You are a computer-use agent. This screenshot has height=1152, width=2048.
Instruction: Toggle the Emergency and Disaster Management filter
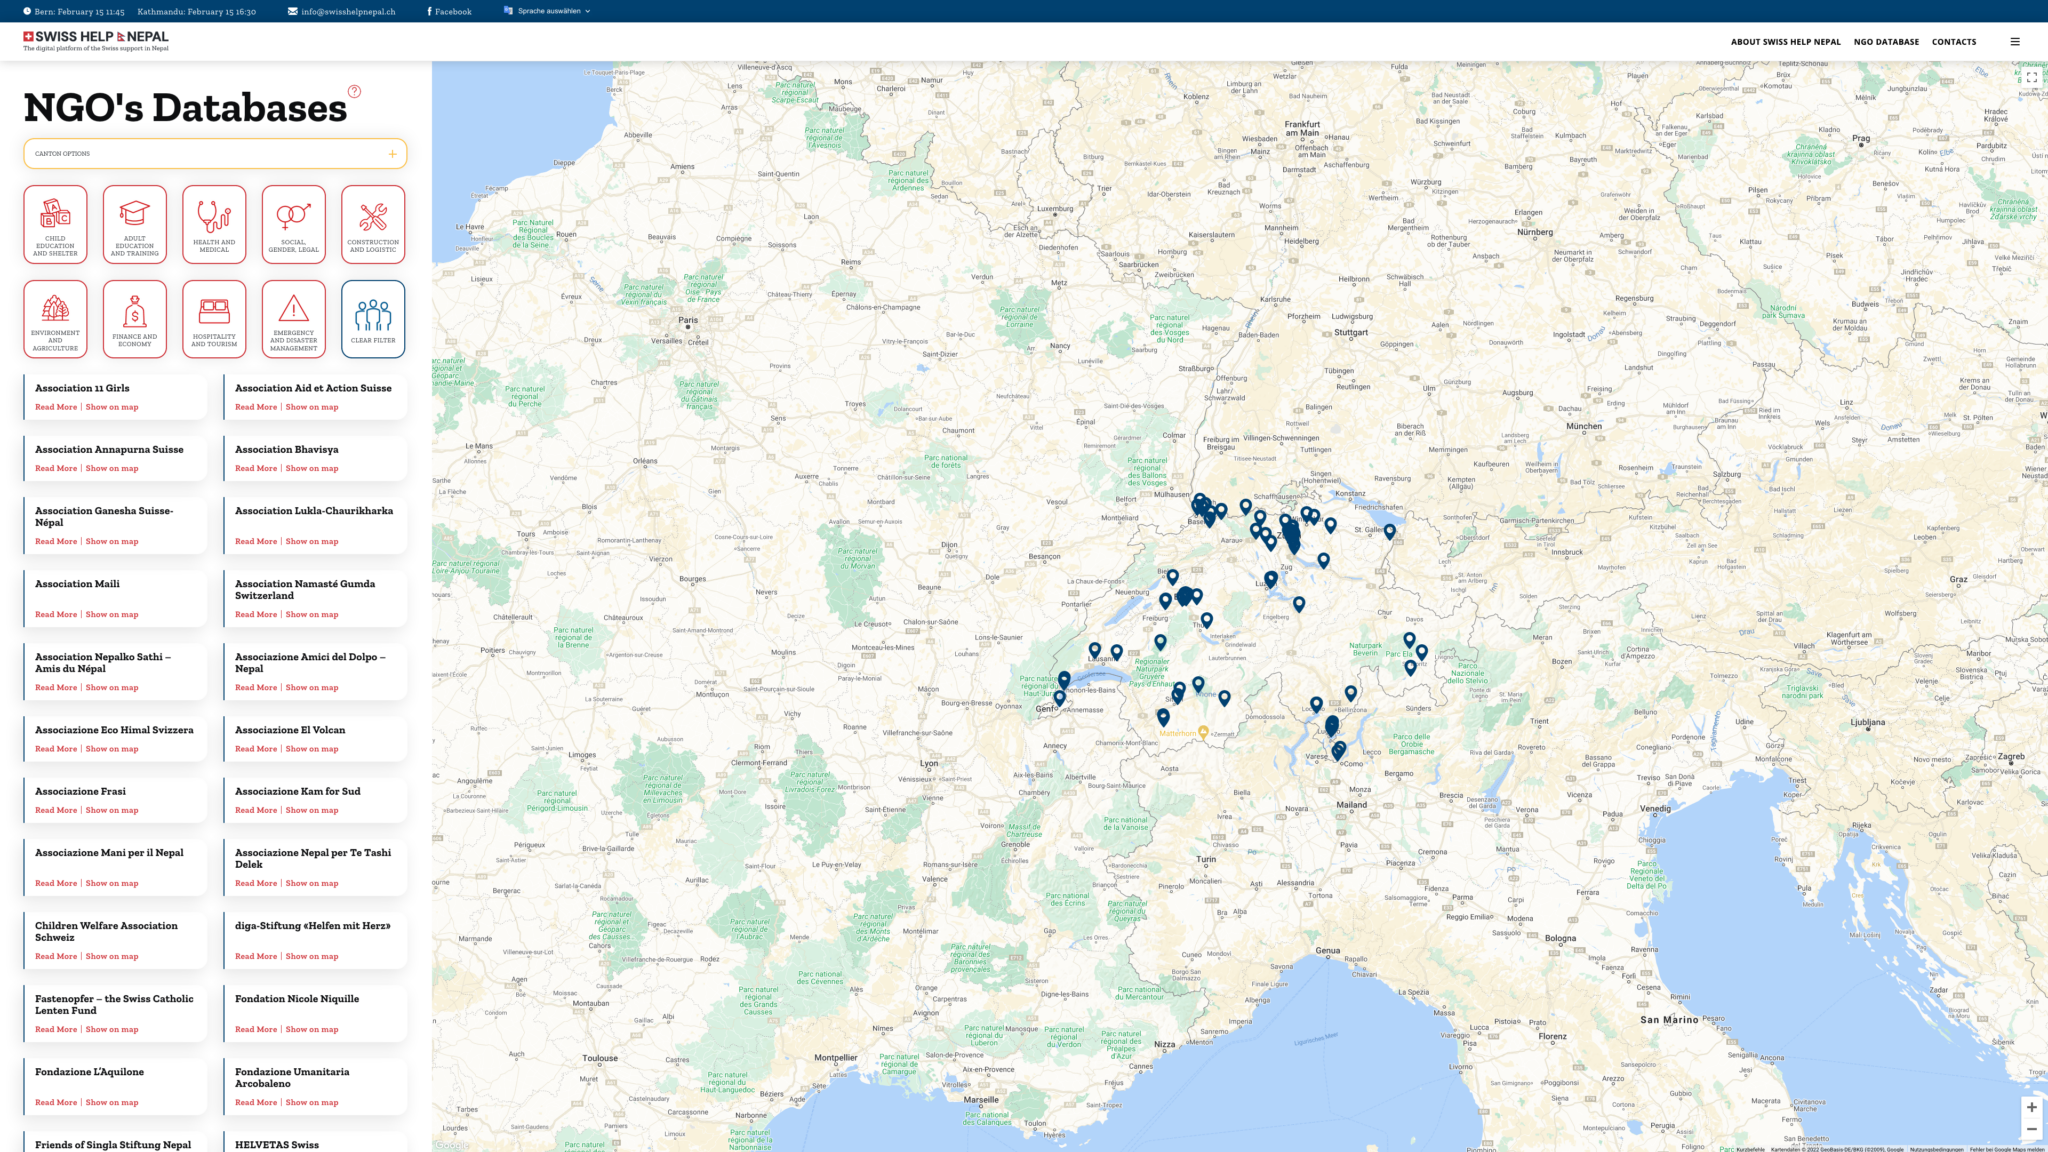293,319
